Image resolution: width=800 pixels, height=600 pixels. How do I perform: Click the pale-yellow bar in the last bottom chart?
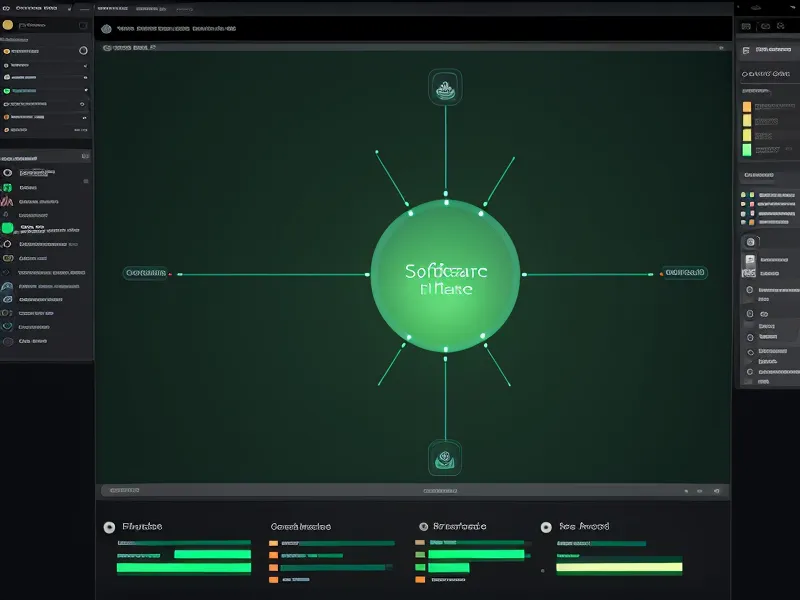(x=619, y=567)
